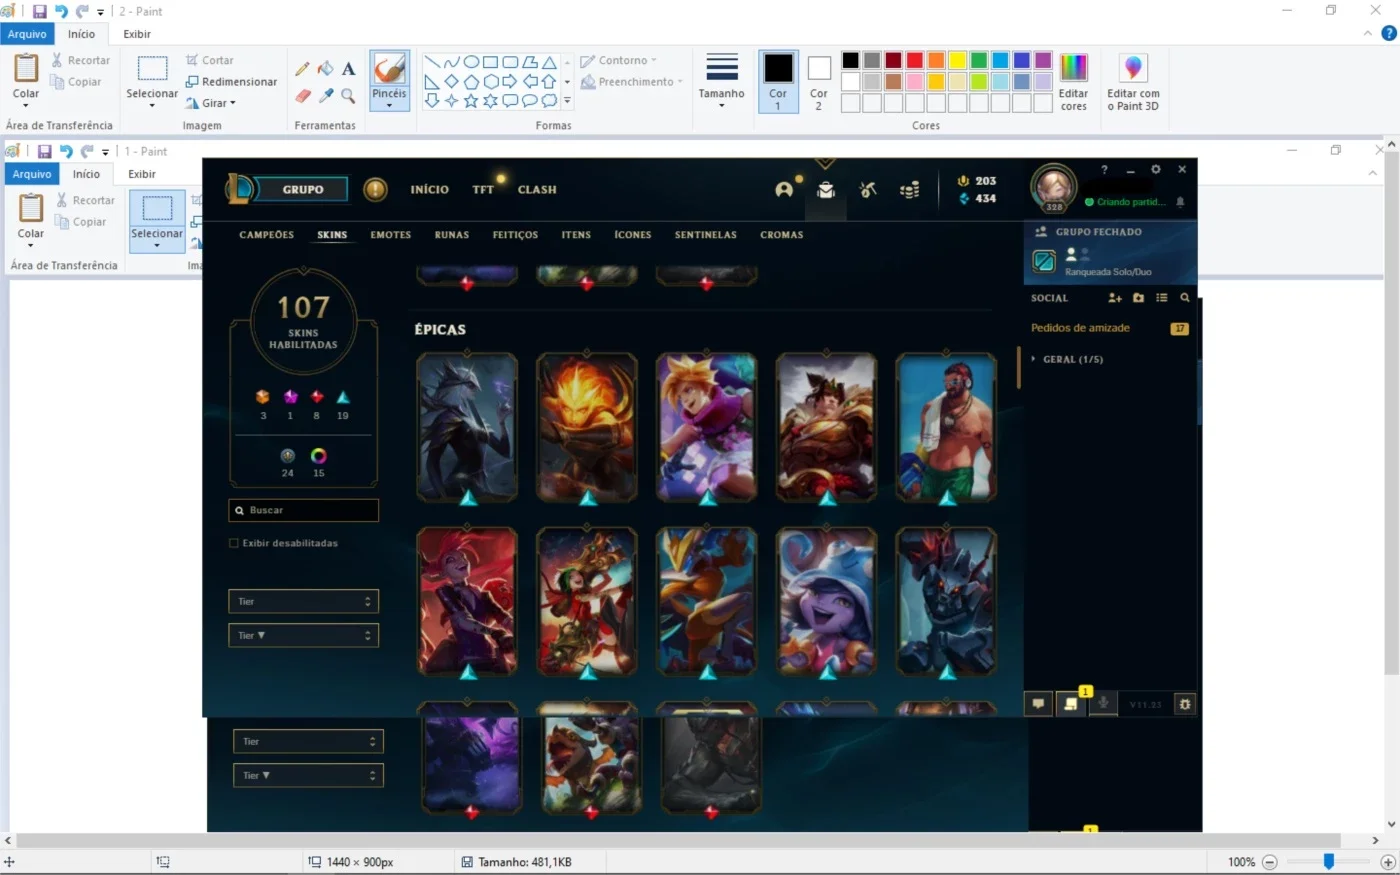Pick the Fill bucket tool
The height and width of the screenshot is (875, 1400).
click(x=325, y=69)
